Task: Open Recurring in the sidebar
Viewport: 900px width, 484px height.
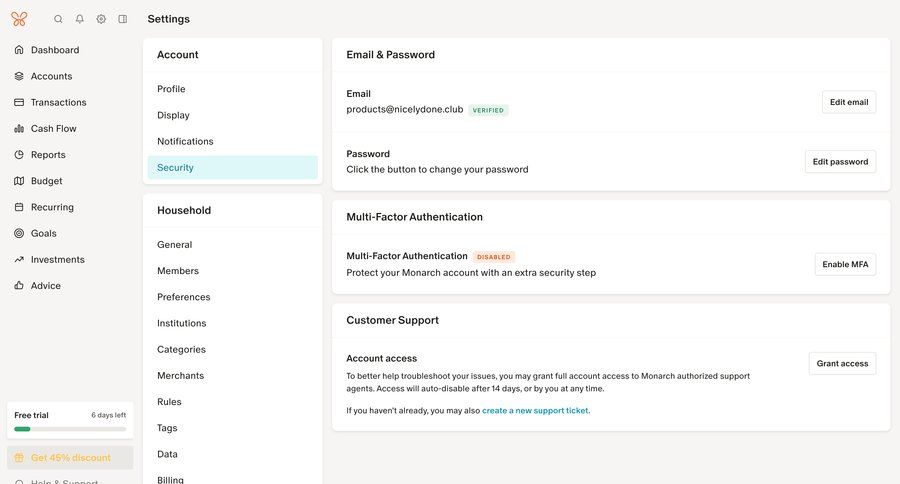Action: [52, 207]
